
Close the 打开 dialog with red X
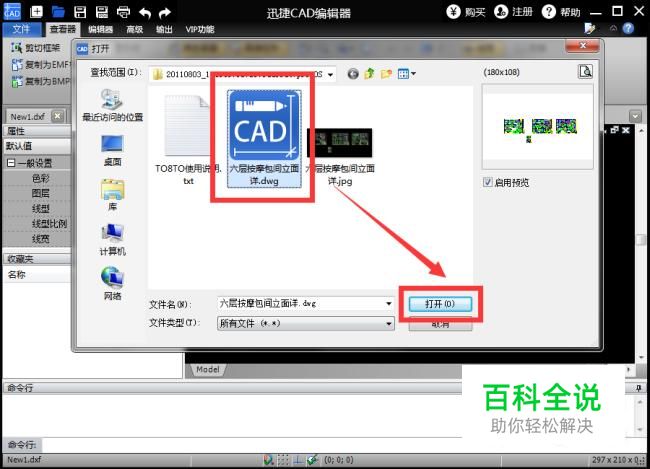point(582,46)
